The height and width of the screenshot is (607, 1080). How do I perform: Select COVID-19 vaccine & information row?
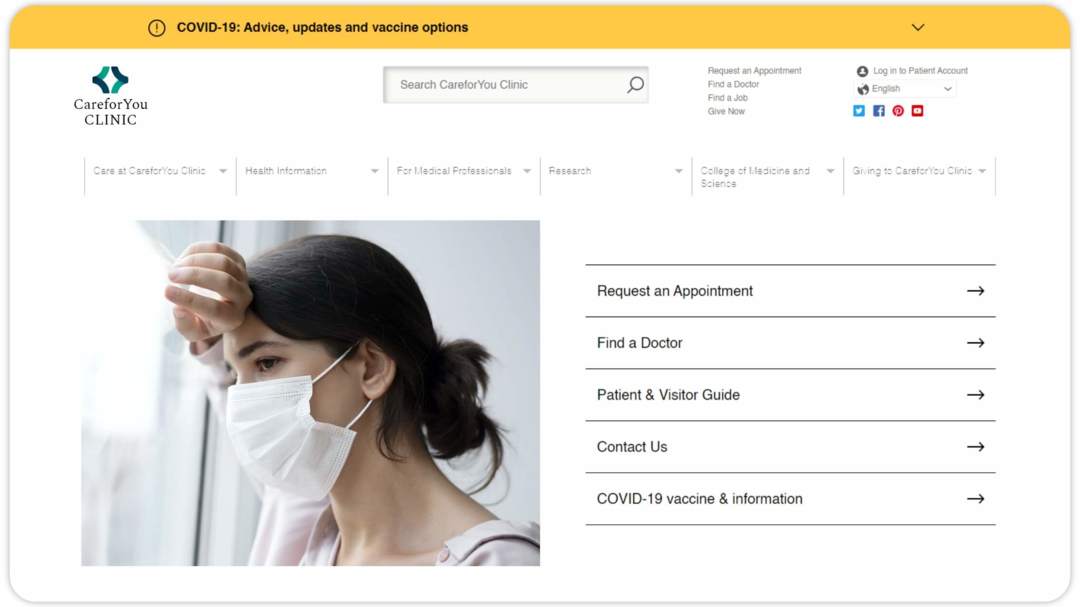click(x=790, y=499)
